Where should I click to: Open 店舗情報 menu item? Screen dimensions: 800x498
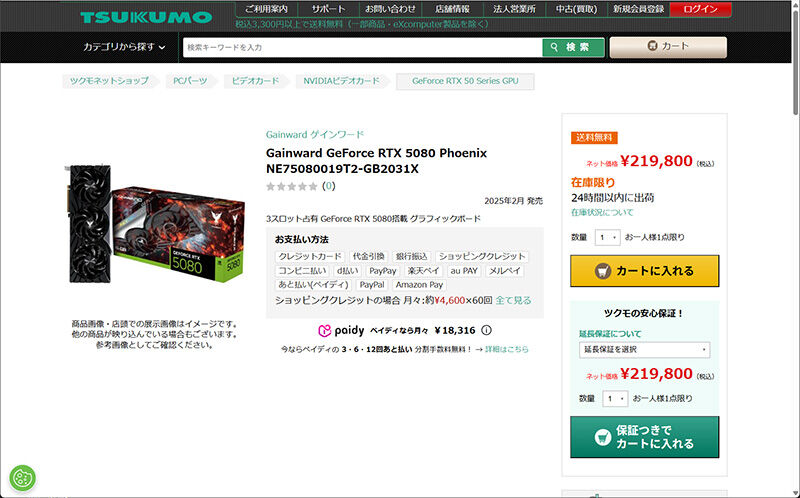pos(453,9)
